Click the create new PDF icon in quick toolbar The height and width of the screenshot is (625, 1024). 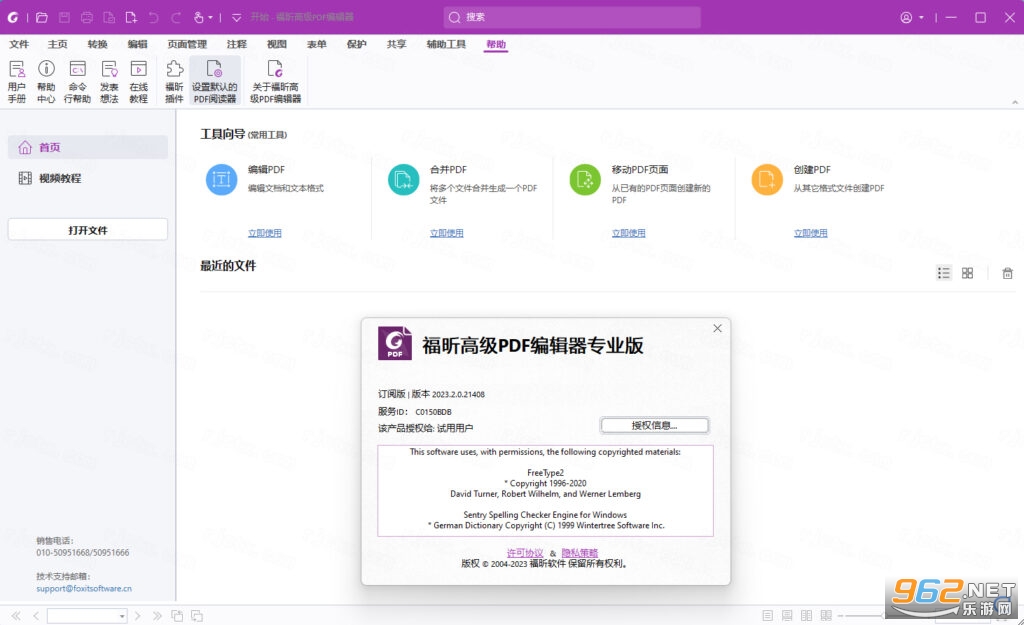131,18
